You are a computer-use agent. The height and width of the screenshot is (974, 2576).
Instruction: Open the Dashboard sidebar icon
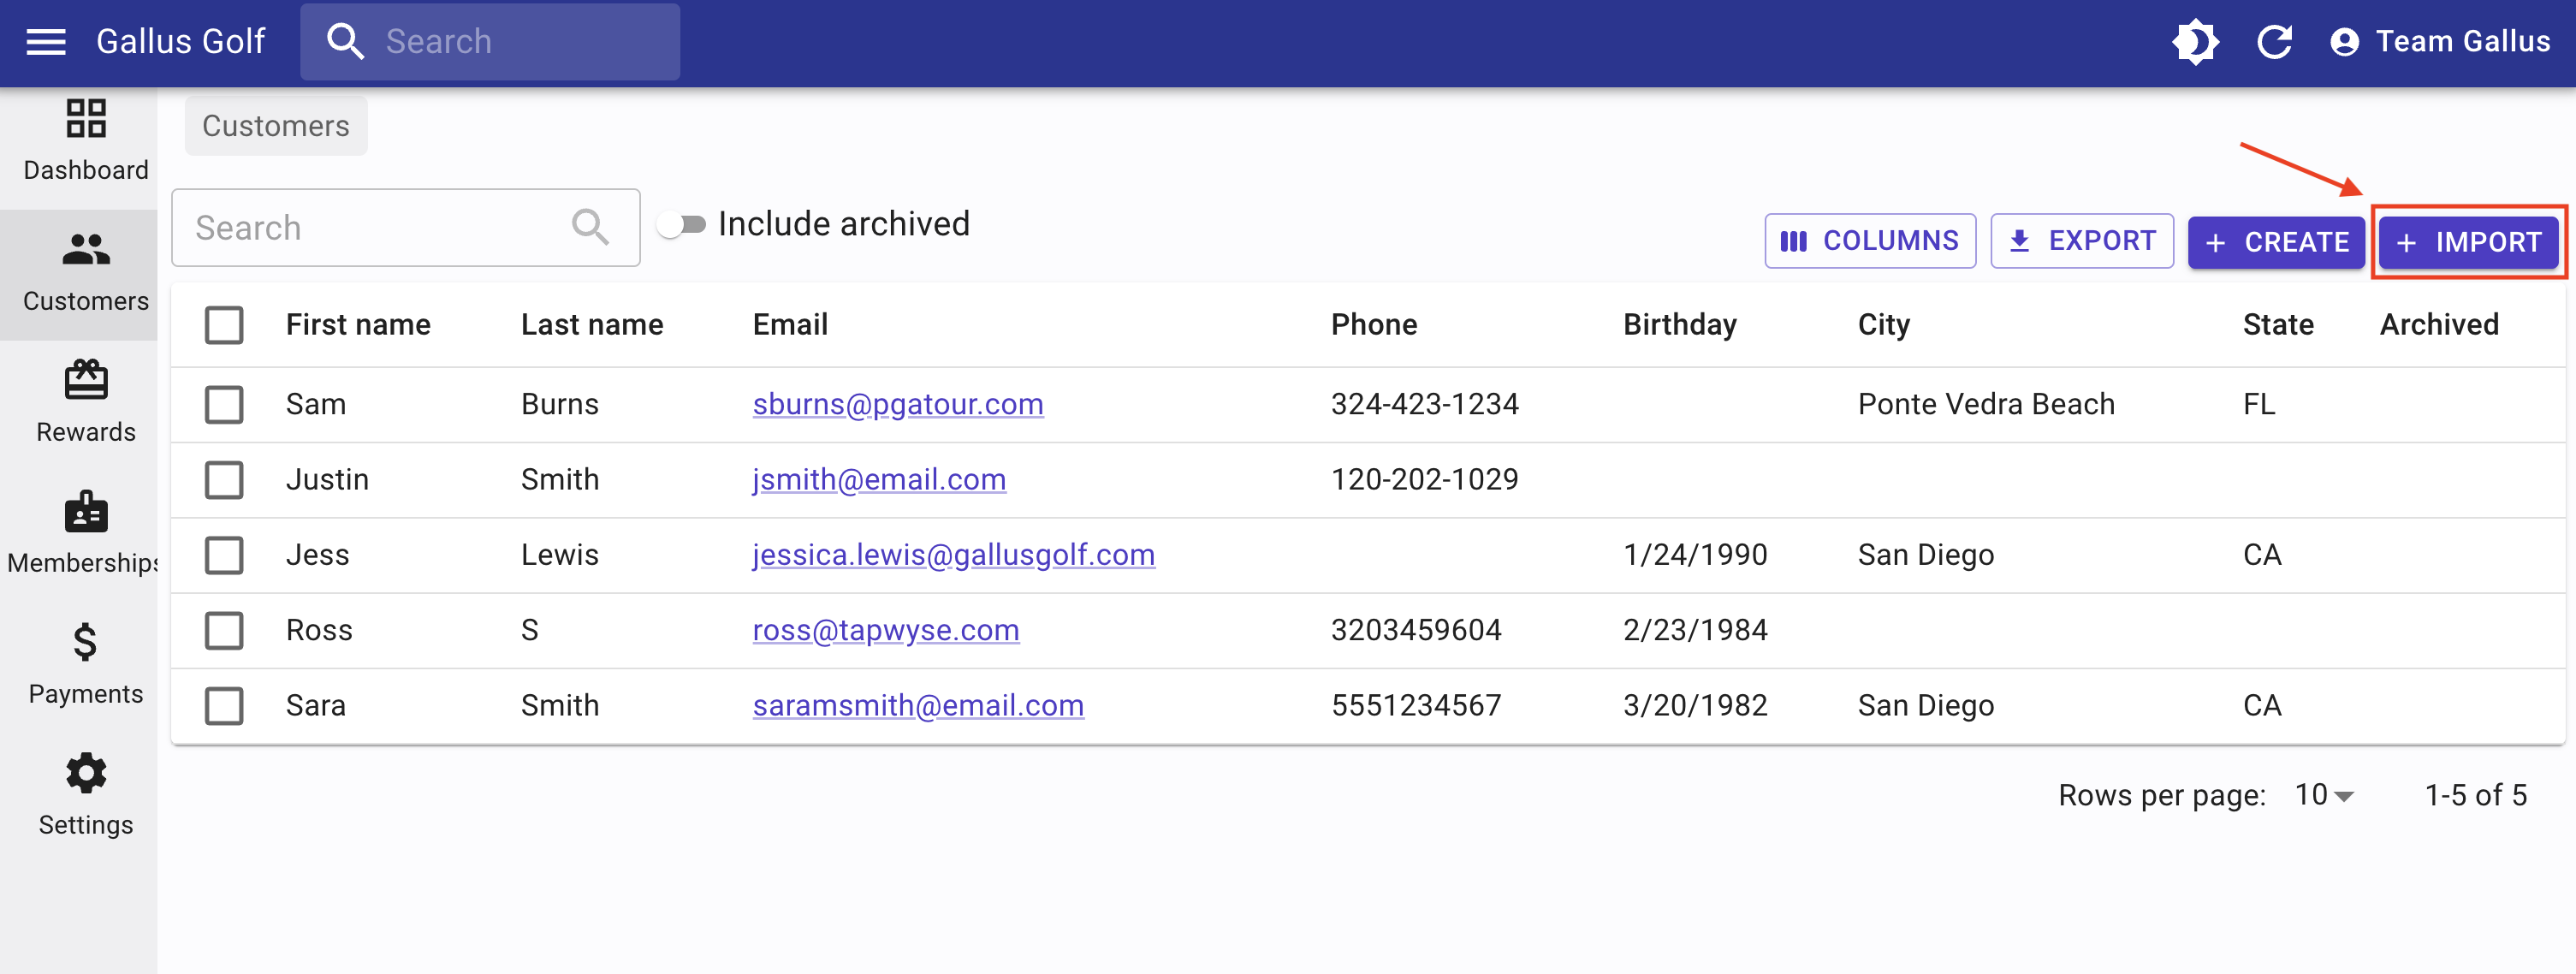[86, 118]
